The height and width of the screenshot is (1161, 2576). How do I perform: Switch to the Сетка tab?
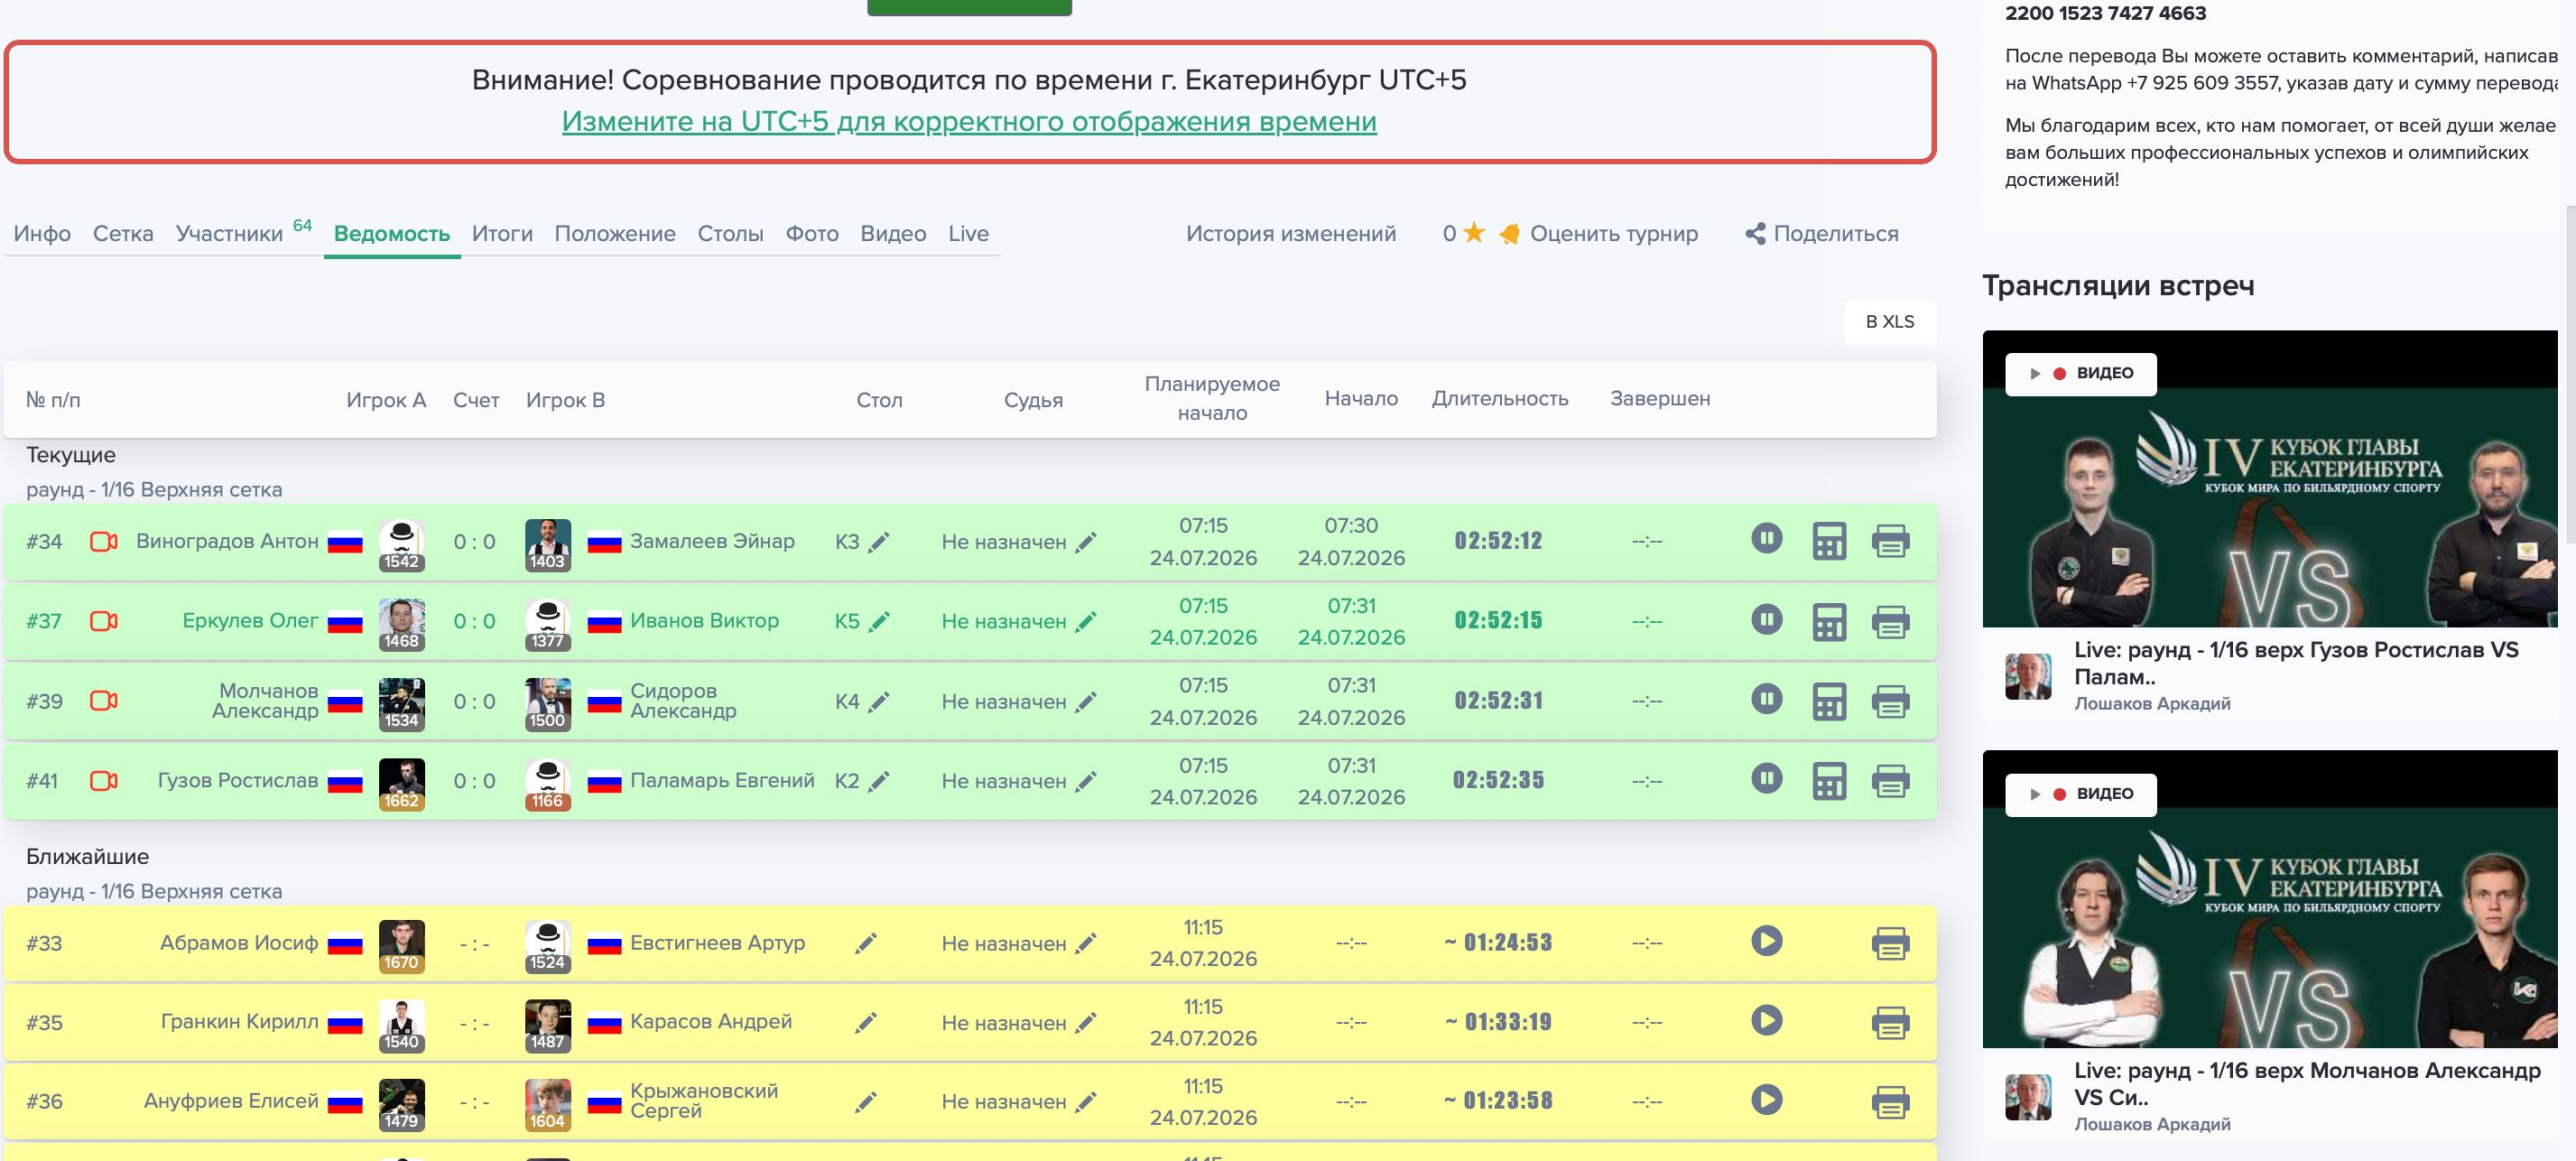(123, 234)
